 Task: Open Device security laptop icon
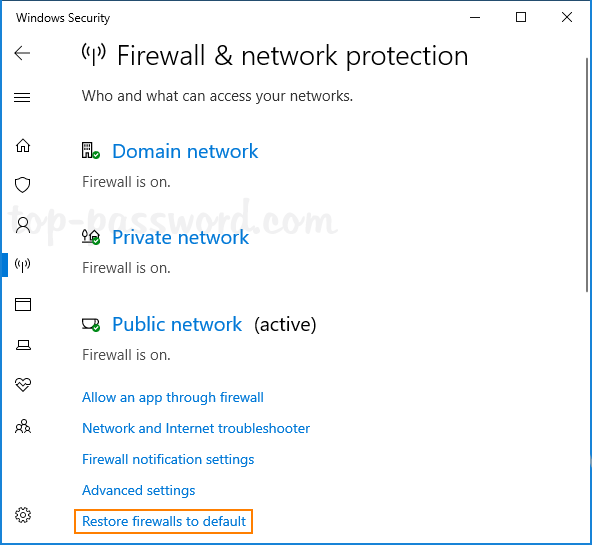coord(23,345)
